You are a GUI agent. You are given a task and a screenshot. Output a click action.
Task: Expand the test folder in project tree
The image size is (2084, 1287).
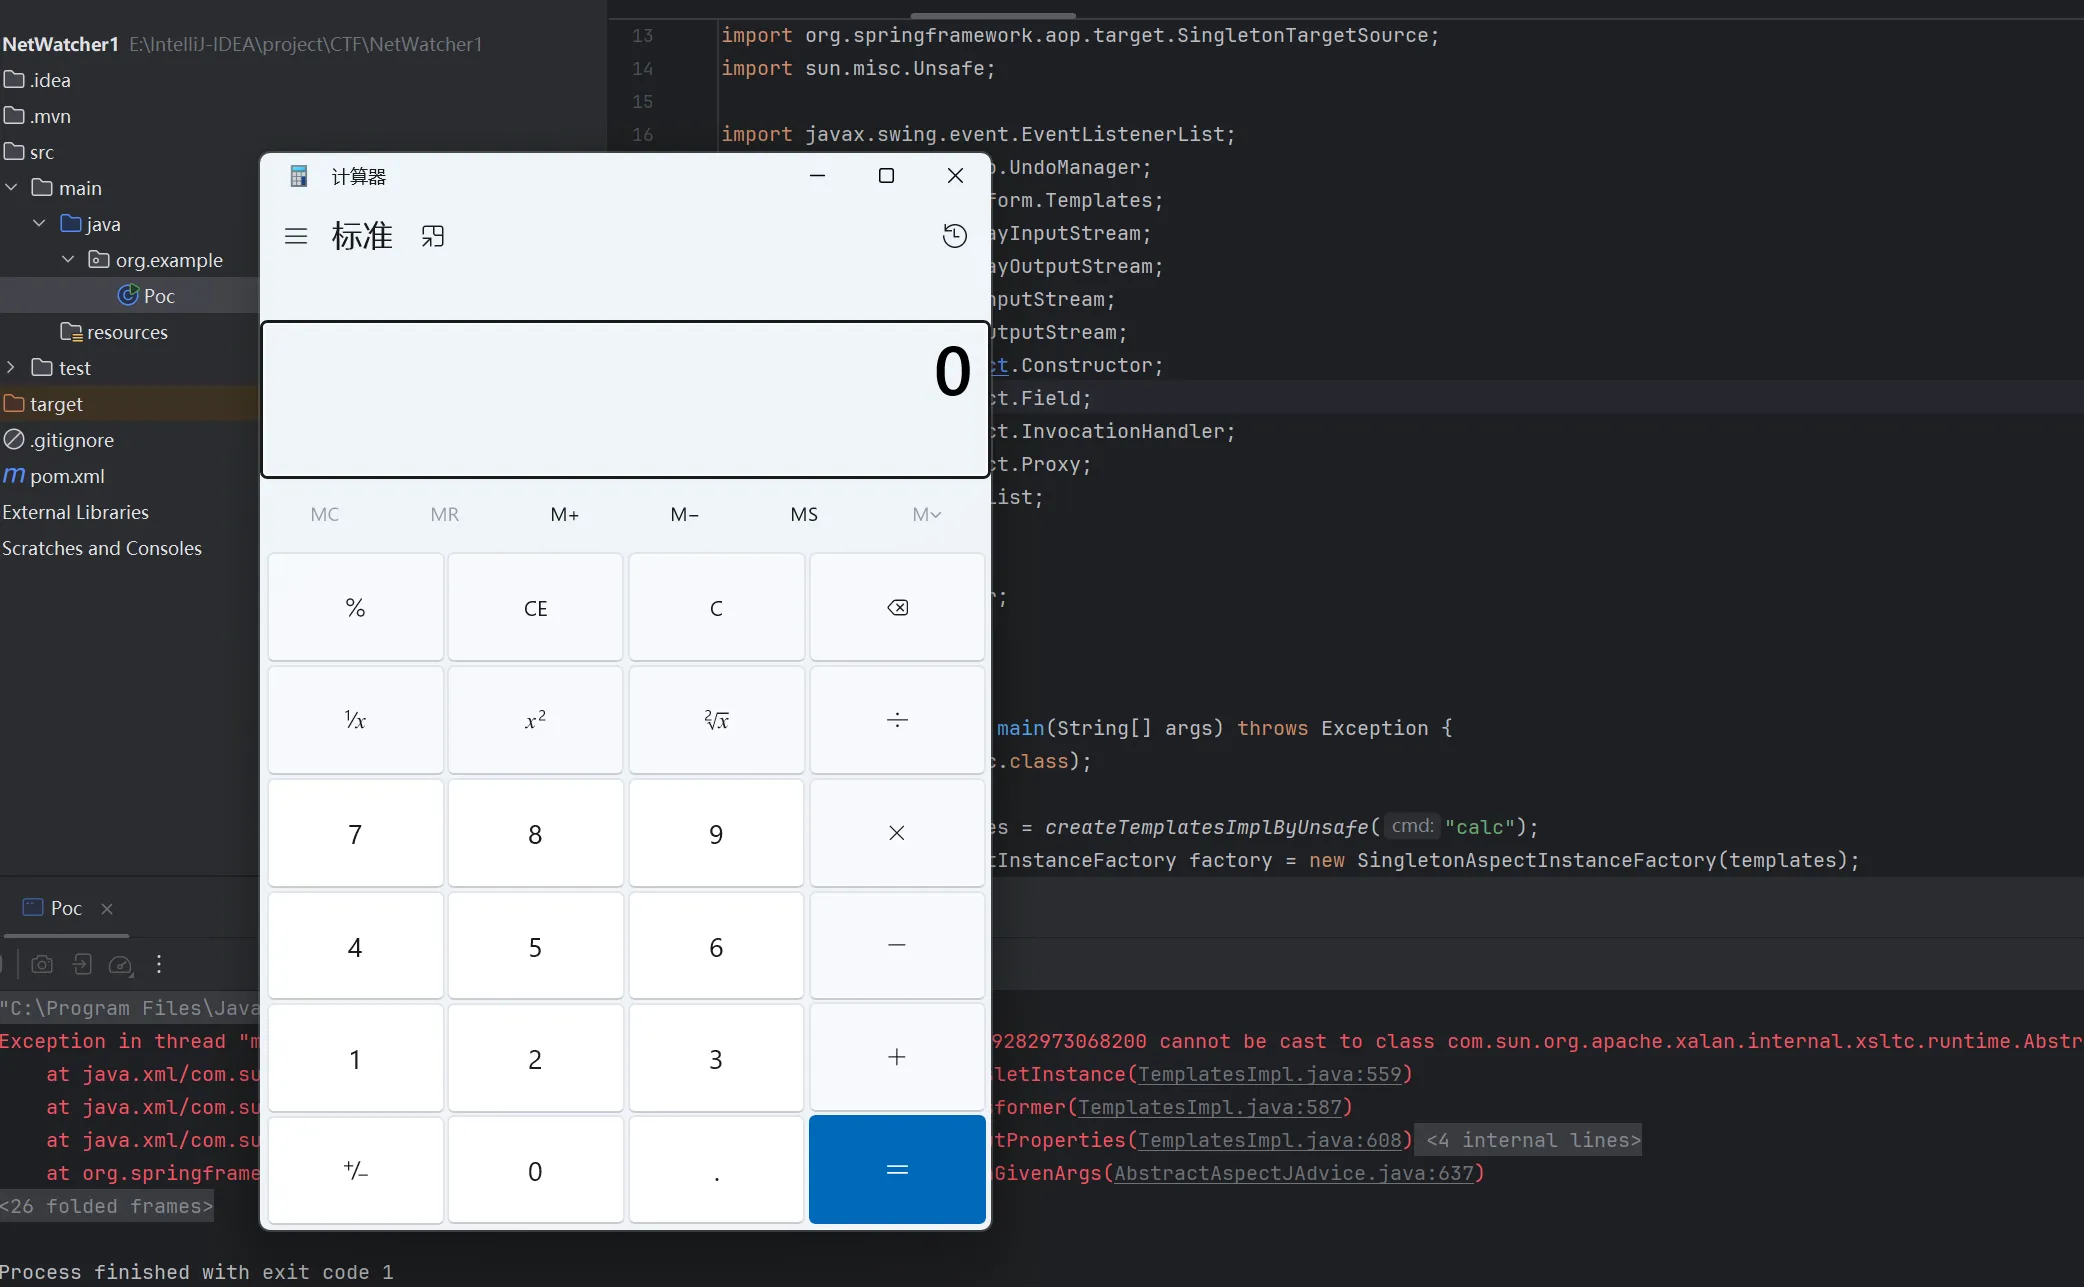[12, 368]
